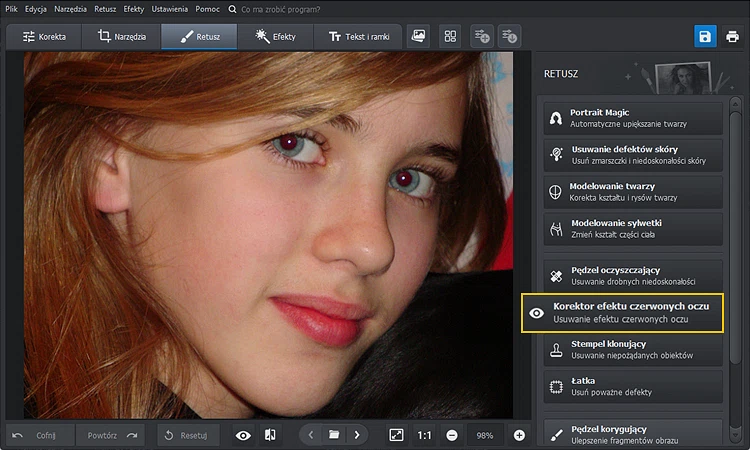Screen dimensions: 750x450
Task: Click the scroll down arrow of Retusz panel
Action: tap(736, 435)
